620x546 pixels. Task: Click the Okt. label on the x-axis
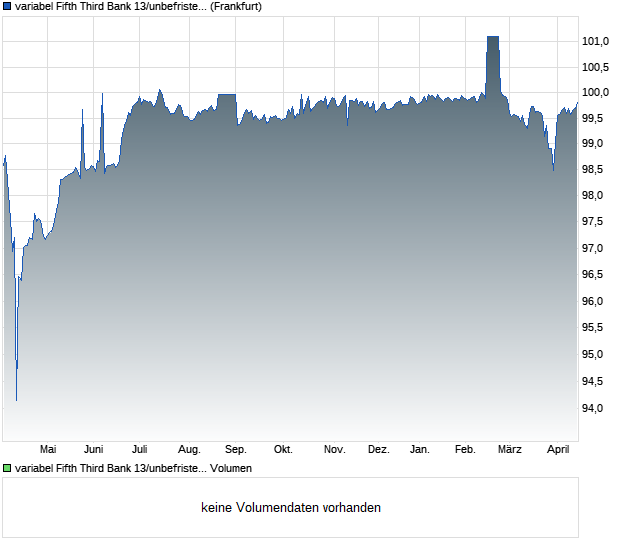coord(283,450)
